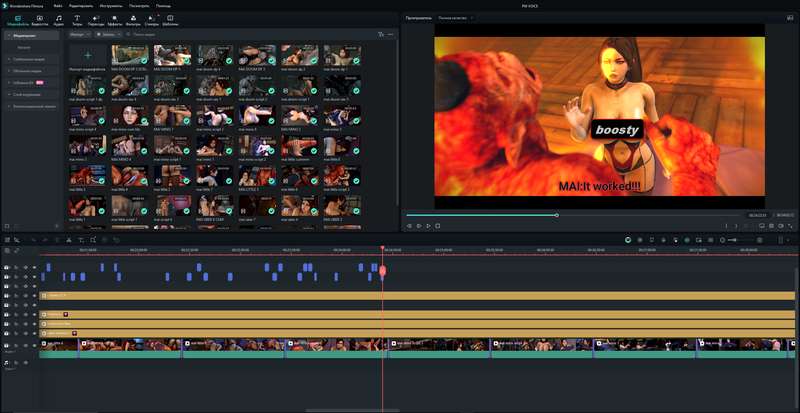The image size is (800, 413).
Task: Select the text T tool in the timeline toolbar
Action: 81,239
